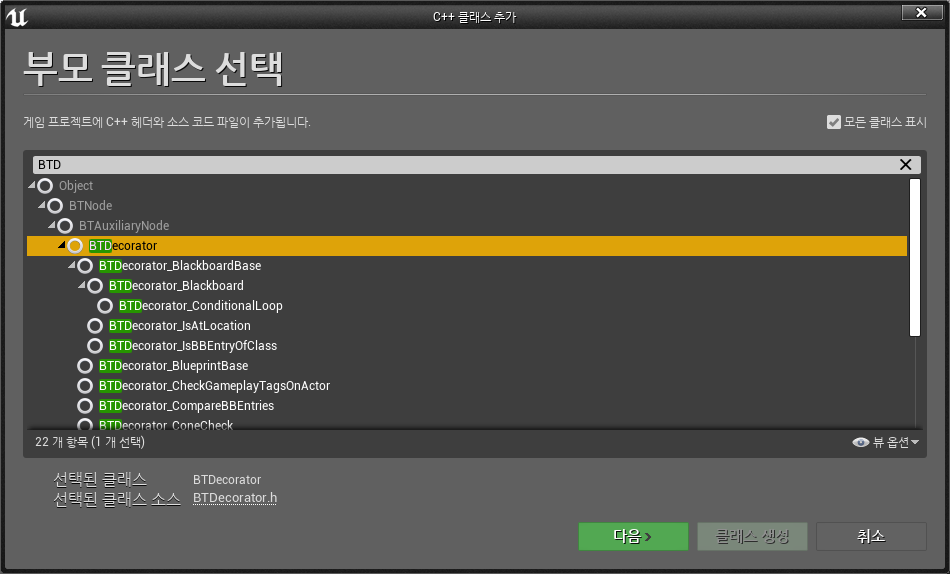Click the Unreal Engine logo icon
The height and width of the screenshot is (574, 950).
pos(17,17)
